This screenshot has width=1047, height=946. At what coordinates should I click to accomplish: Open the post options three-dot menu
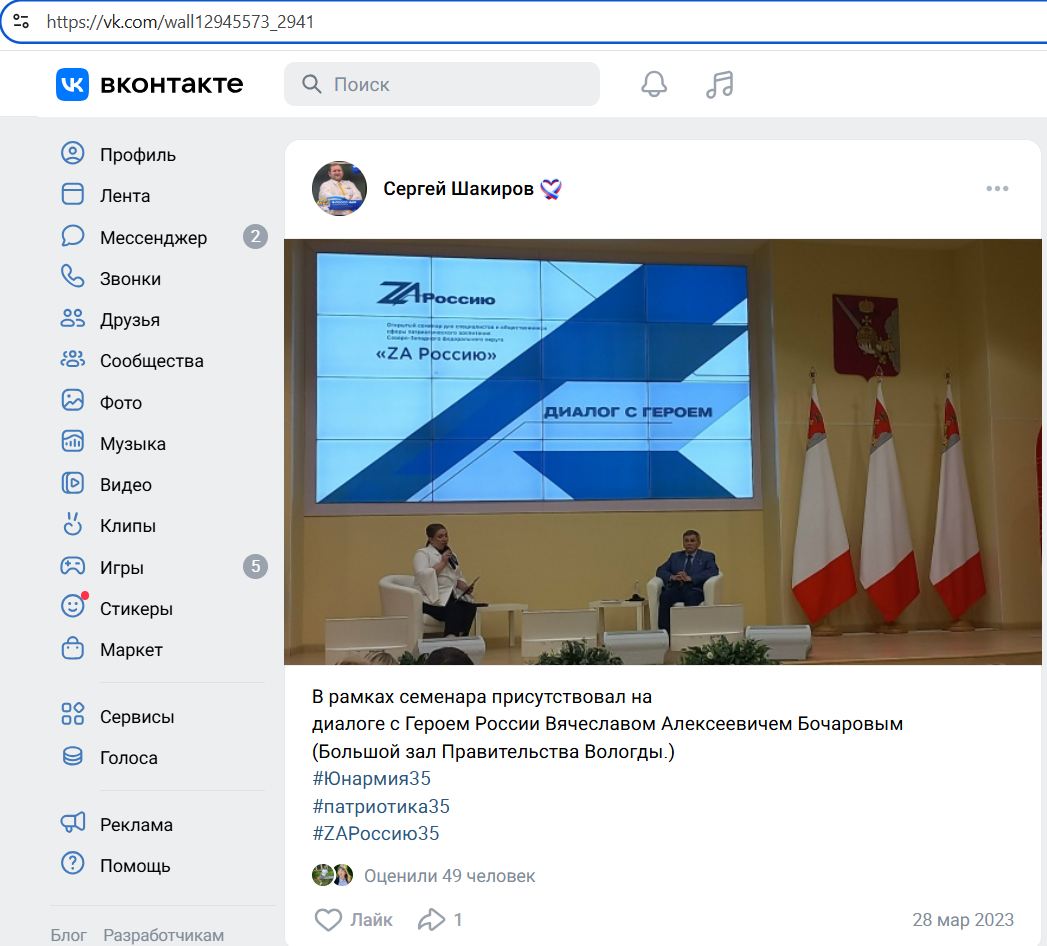[997, 189]
